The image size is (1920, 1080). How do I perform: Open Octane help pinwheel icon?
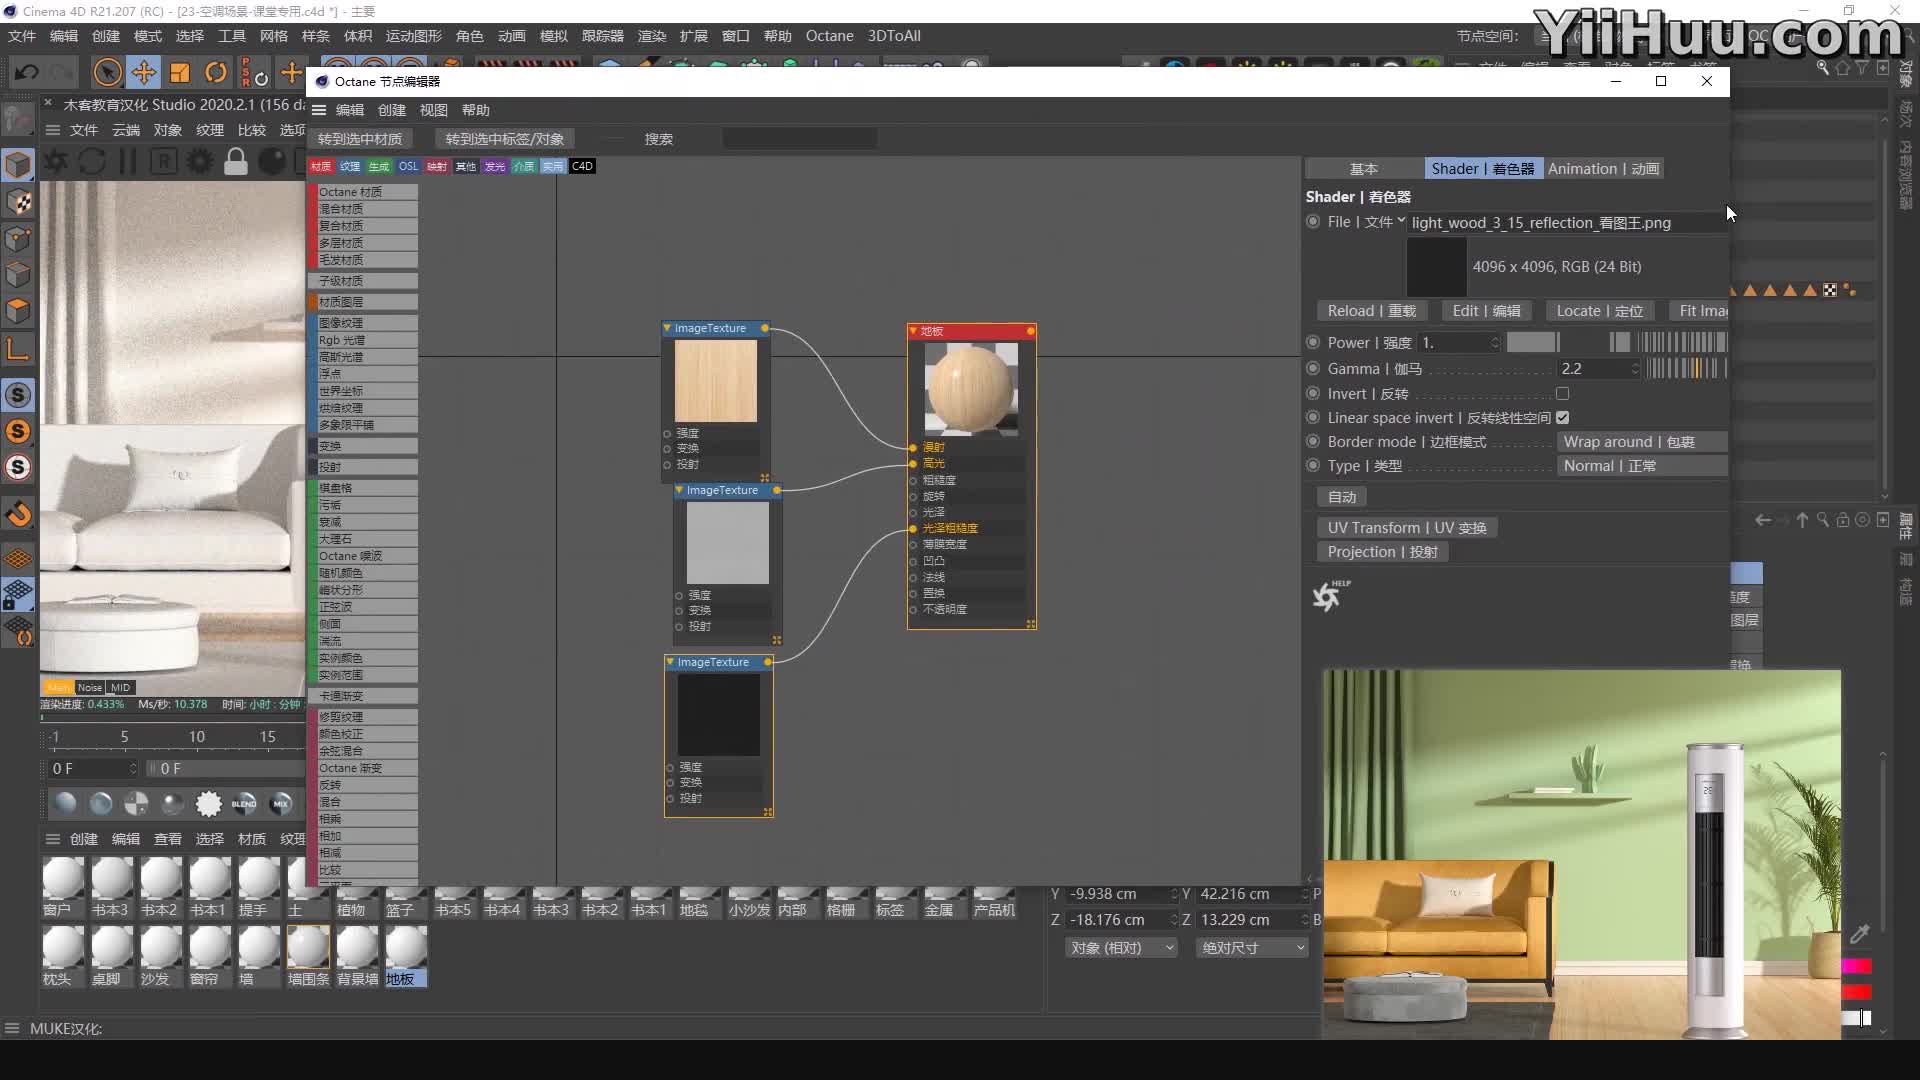(1330, 595)
